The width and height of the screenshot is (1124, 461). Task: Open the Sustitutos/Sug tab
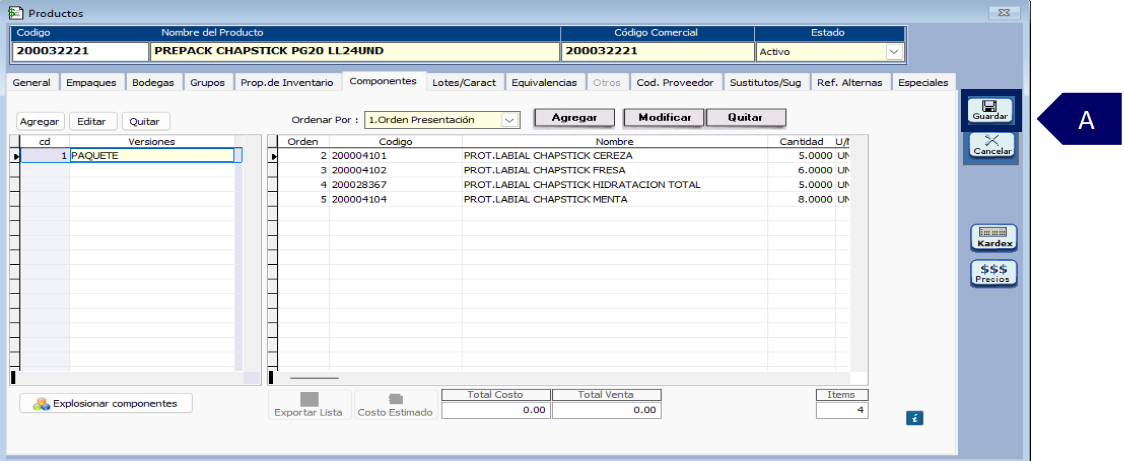(x=765, y=82)
